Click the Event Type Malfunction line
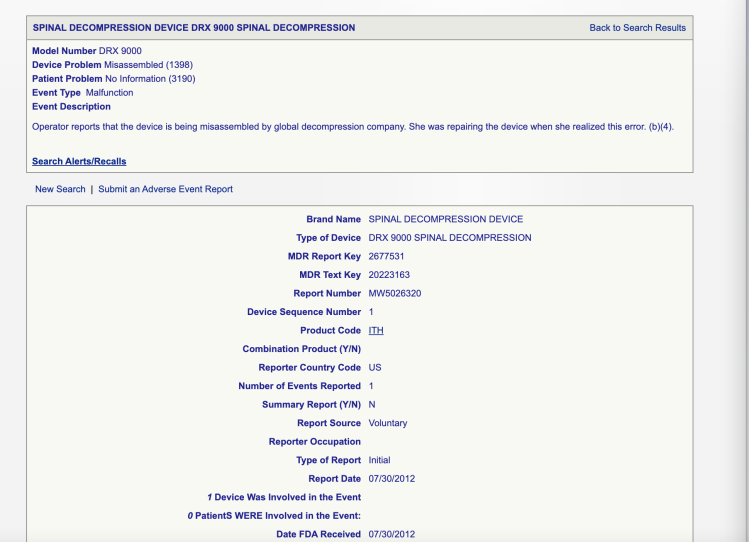Screen dimensions: 749x542 [x=82, y=93]
